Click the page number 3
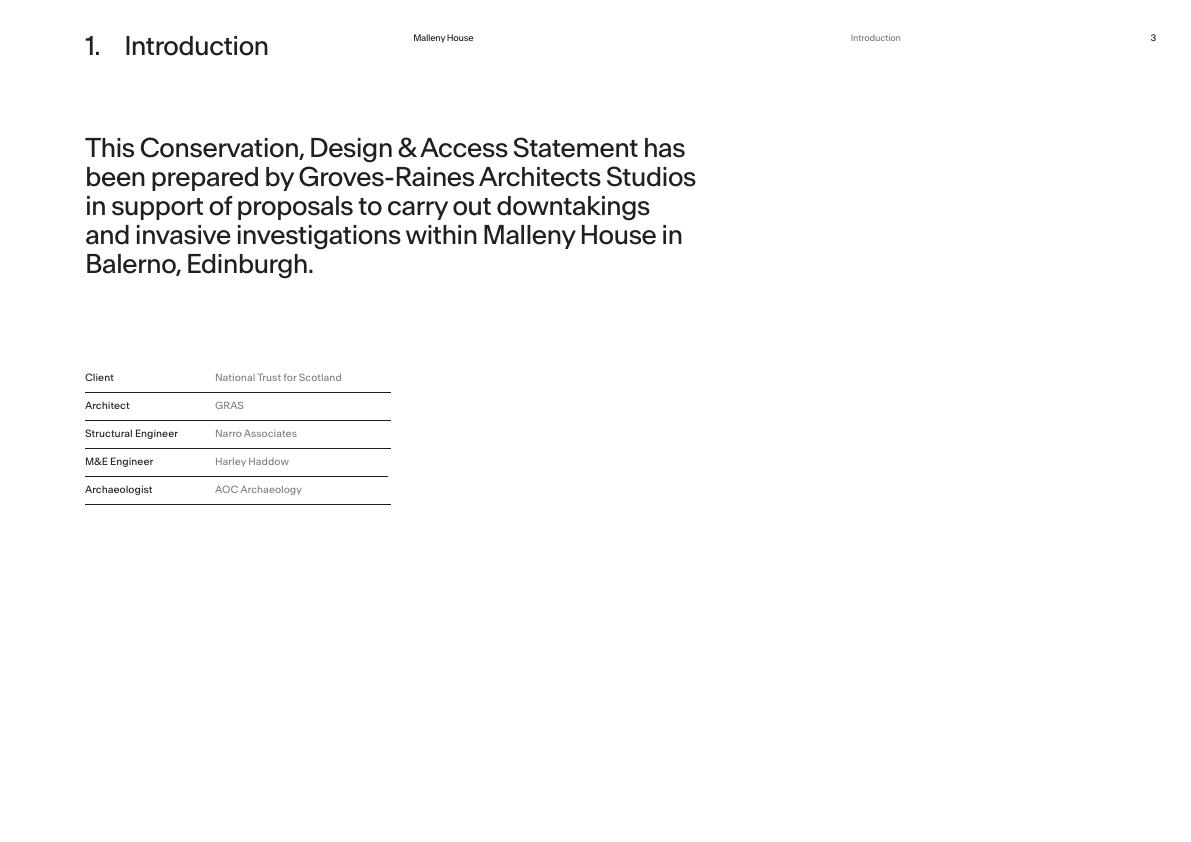 (x=1153, y=38)
